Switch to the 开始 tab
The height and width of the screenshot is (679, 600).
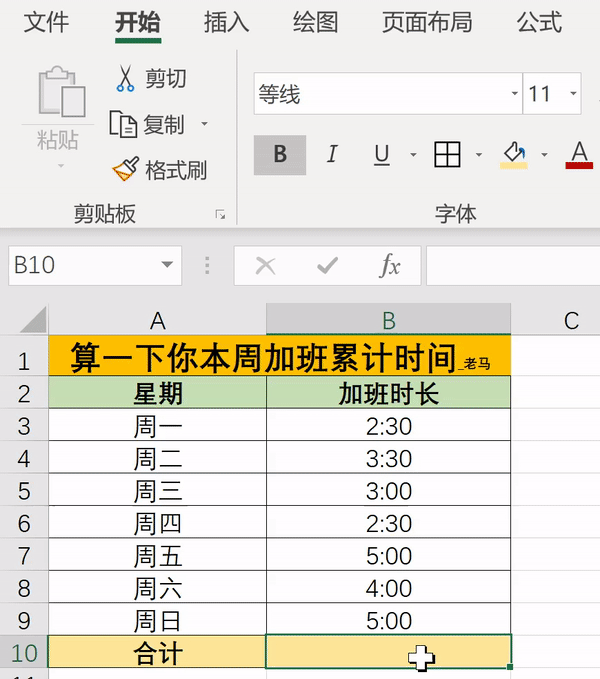tap(138, 22)
